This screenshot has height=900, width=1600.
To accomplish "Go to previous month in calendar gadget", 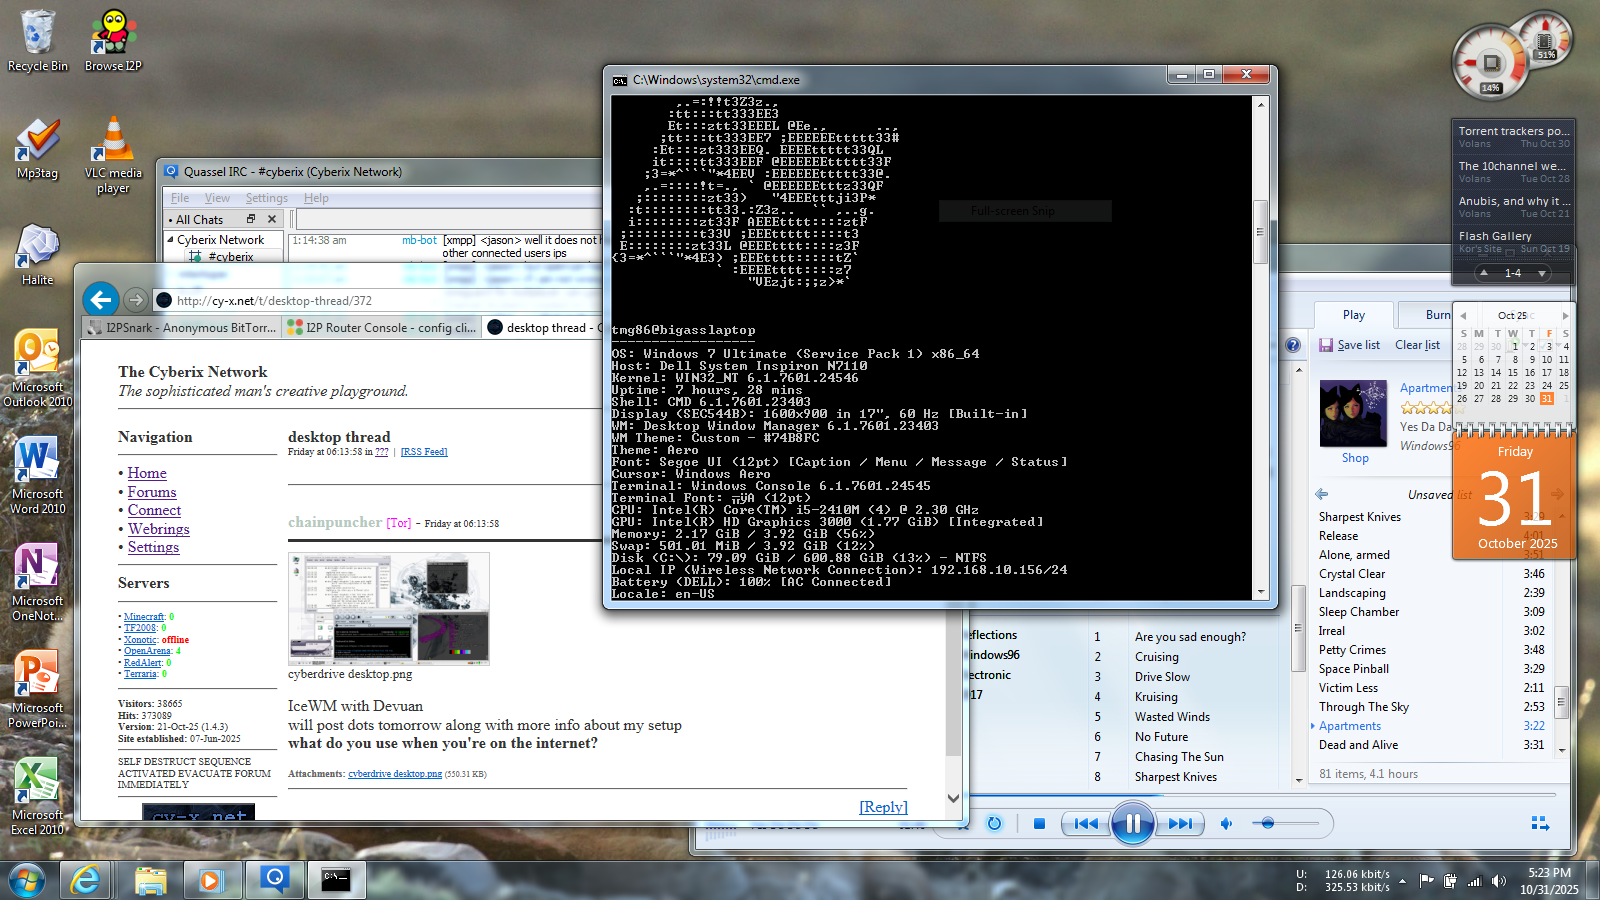I will click(x=1463, y=315).
